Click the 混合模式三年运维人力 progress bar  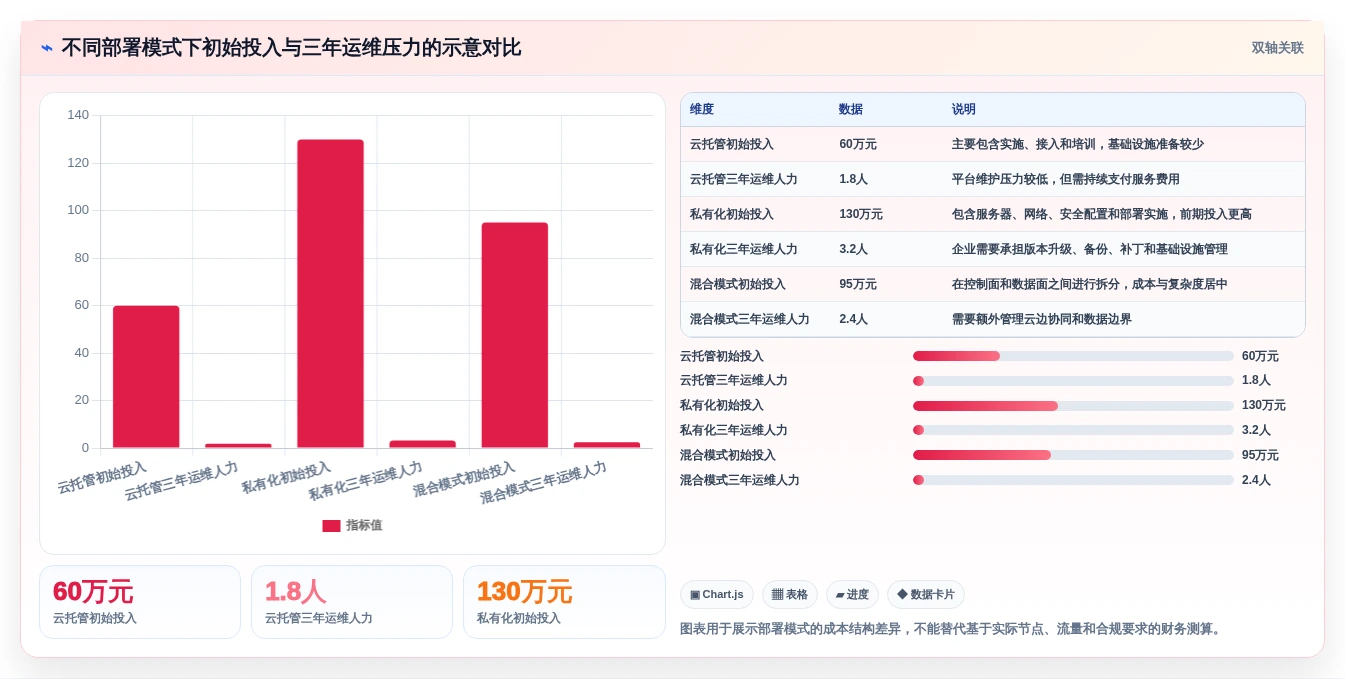1073,480
